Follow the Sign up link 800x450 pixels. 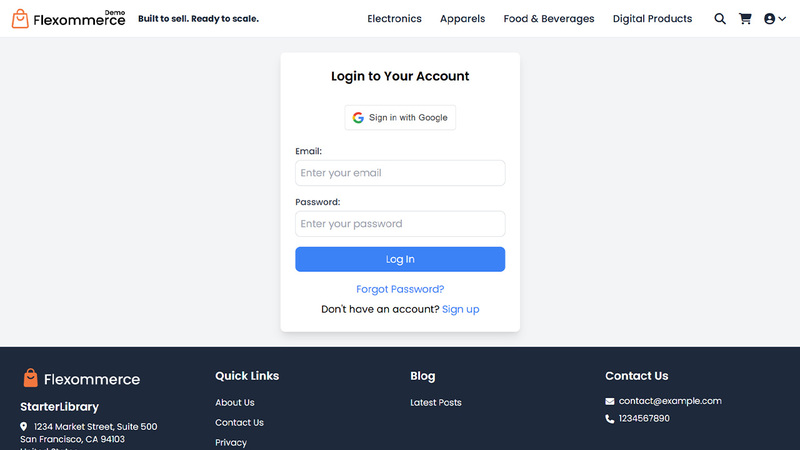point(461,309)
